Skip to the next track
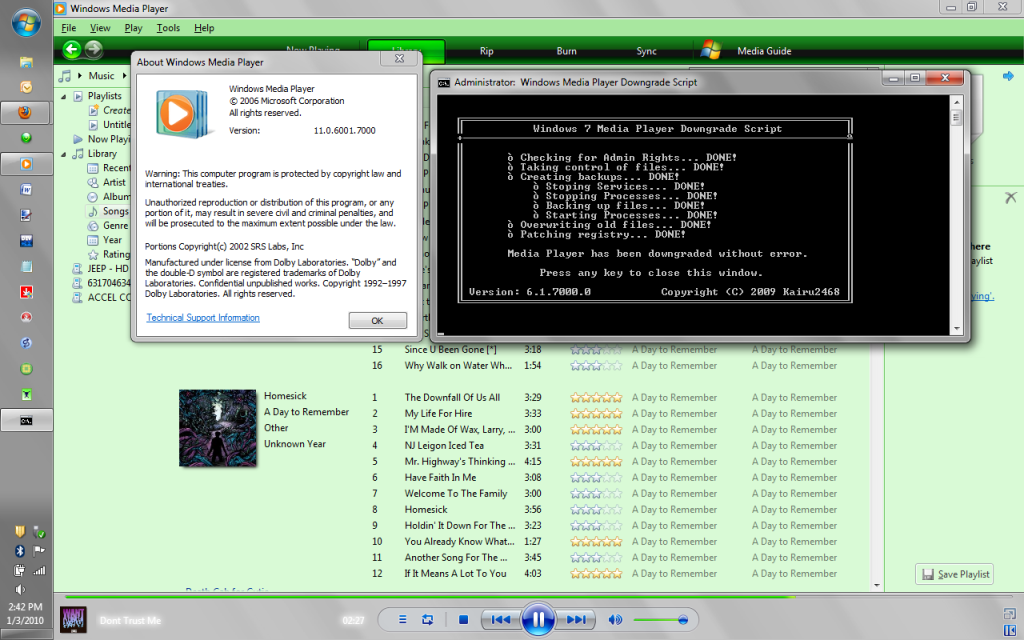This screenshot has width=1024, height=640. 575,620
